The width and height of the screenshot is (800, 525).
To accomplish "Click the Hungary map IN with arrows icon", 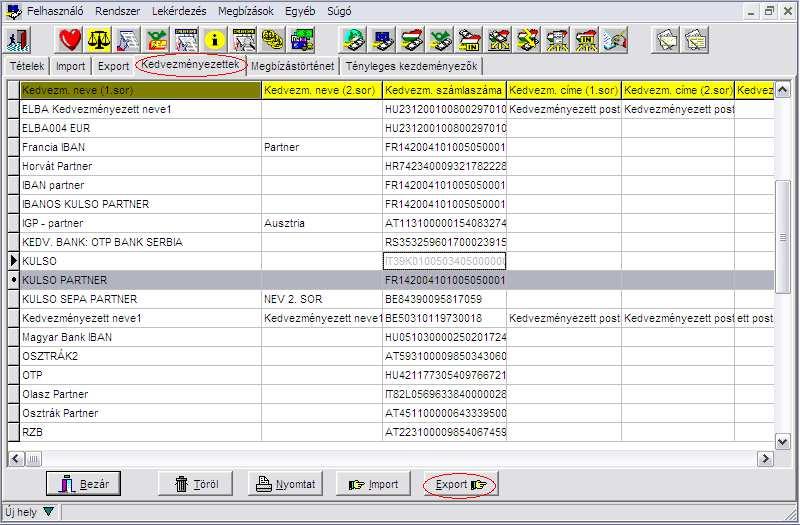I will coord(586,40).
